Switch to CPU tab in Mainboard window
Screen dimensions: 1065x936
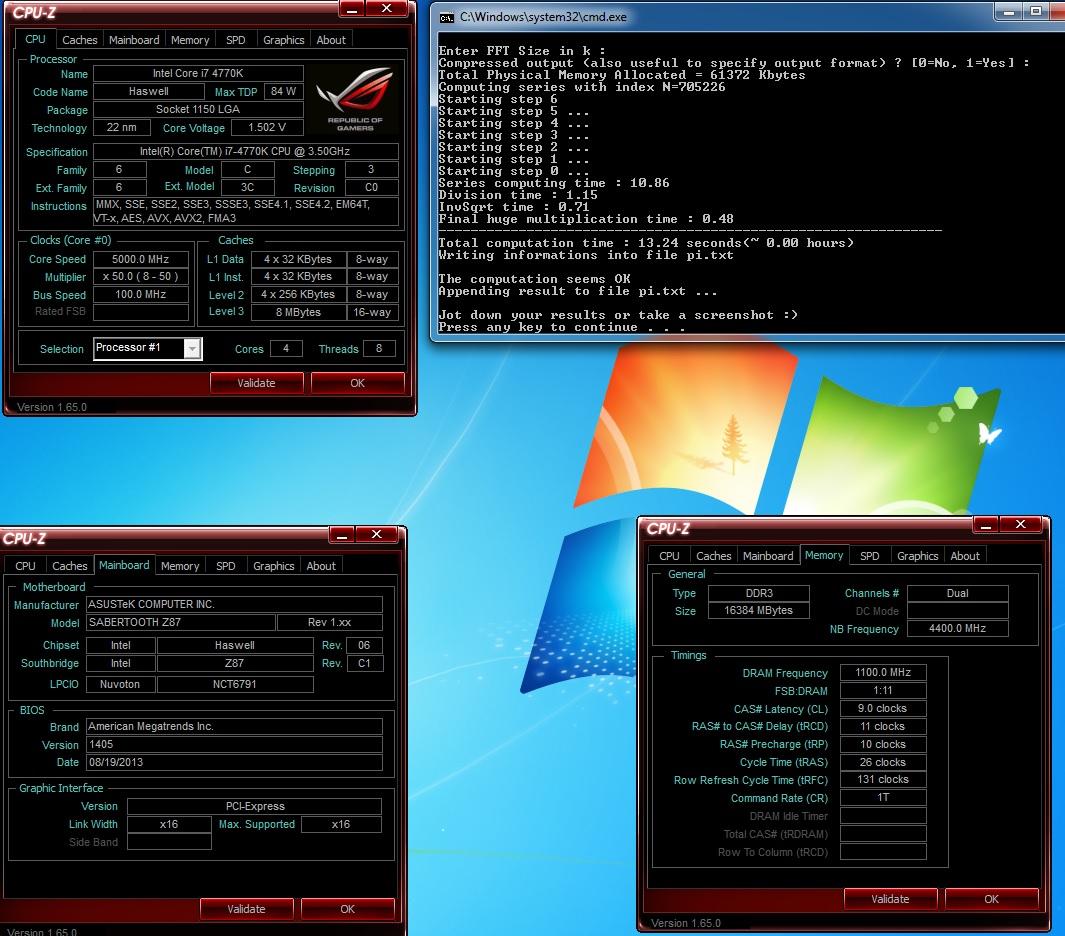pyautogui.click(x=25, y=566)
